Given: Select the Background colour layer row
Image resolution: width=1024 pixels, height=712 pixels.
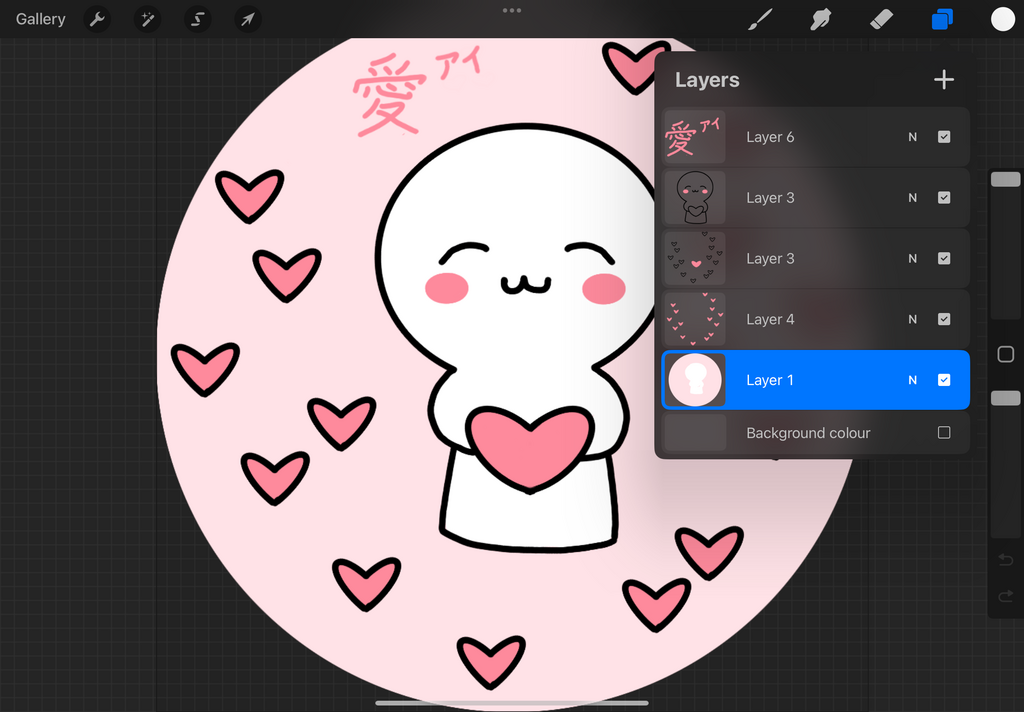Looking at the screenshot, I should pos(808,433).
